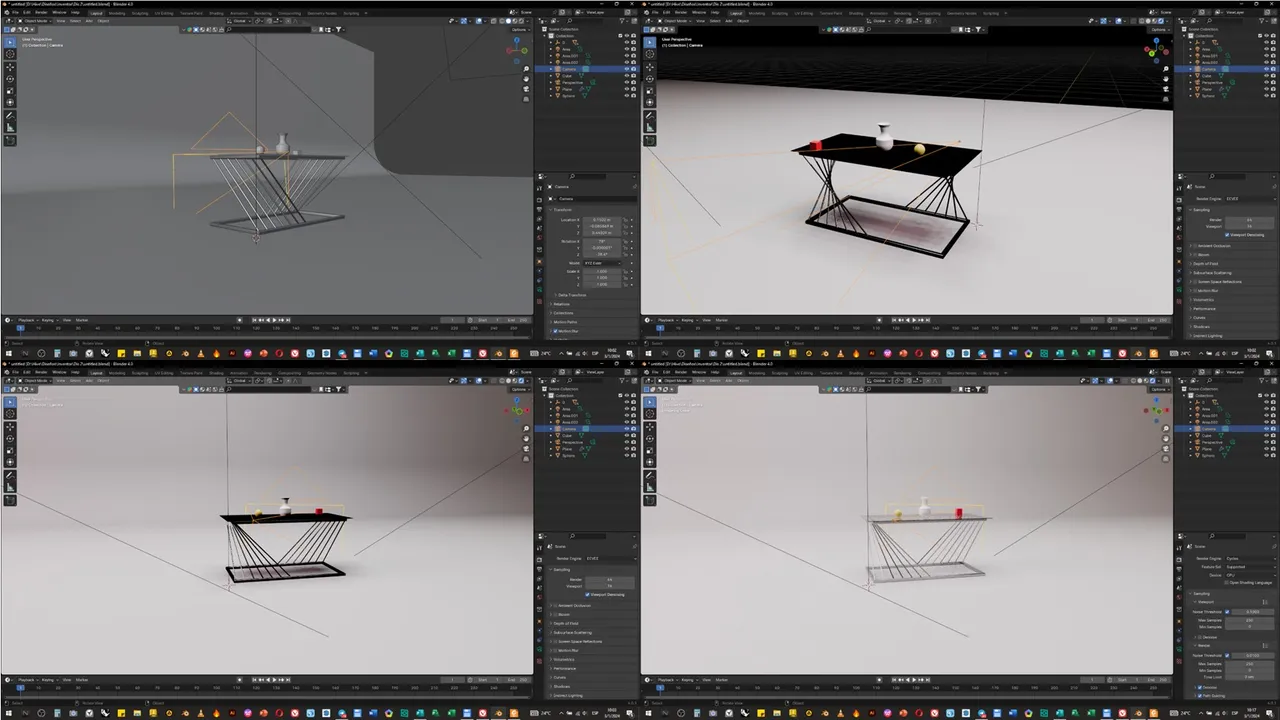1280x720 pixels.
Task: Click viewport Max Samples field in Cycles window
Action: coord(1249,620)
